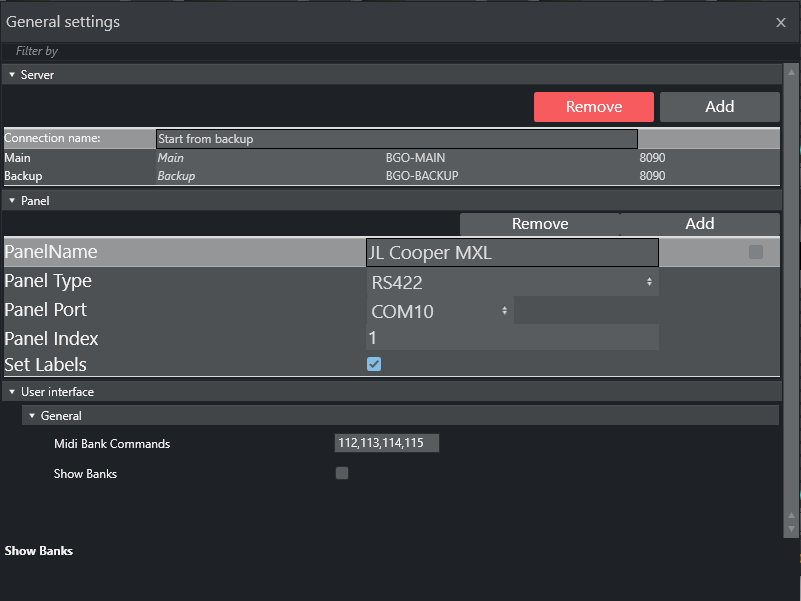Viewport: 801px width, 601px height.
Task: Click the Panel Index value field
Action: 512,338
